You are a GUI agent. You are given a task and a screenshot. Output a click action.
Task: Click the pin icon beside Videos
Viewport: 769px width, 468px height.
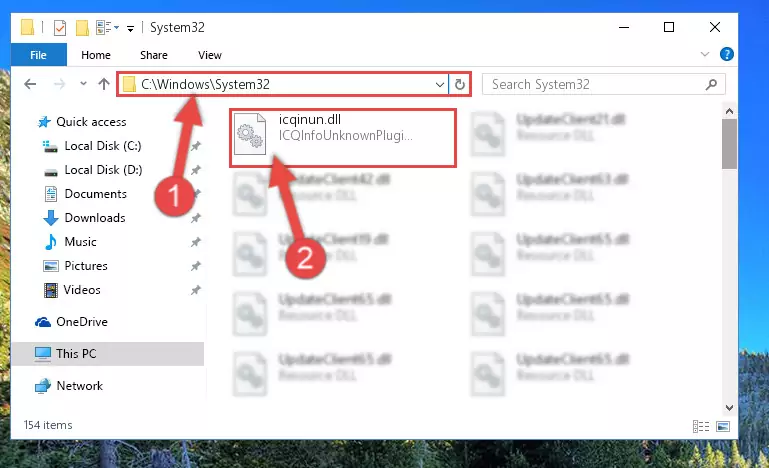(196, 290)
